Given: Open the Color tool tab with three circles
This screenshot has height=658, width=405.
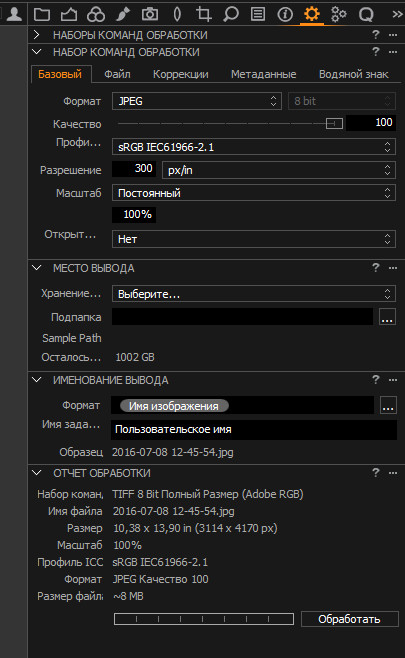Looking at the screenshot, I should point(96,14).
